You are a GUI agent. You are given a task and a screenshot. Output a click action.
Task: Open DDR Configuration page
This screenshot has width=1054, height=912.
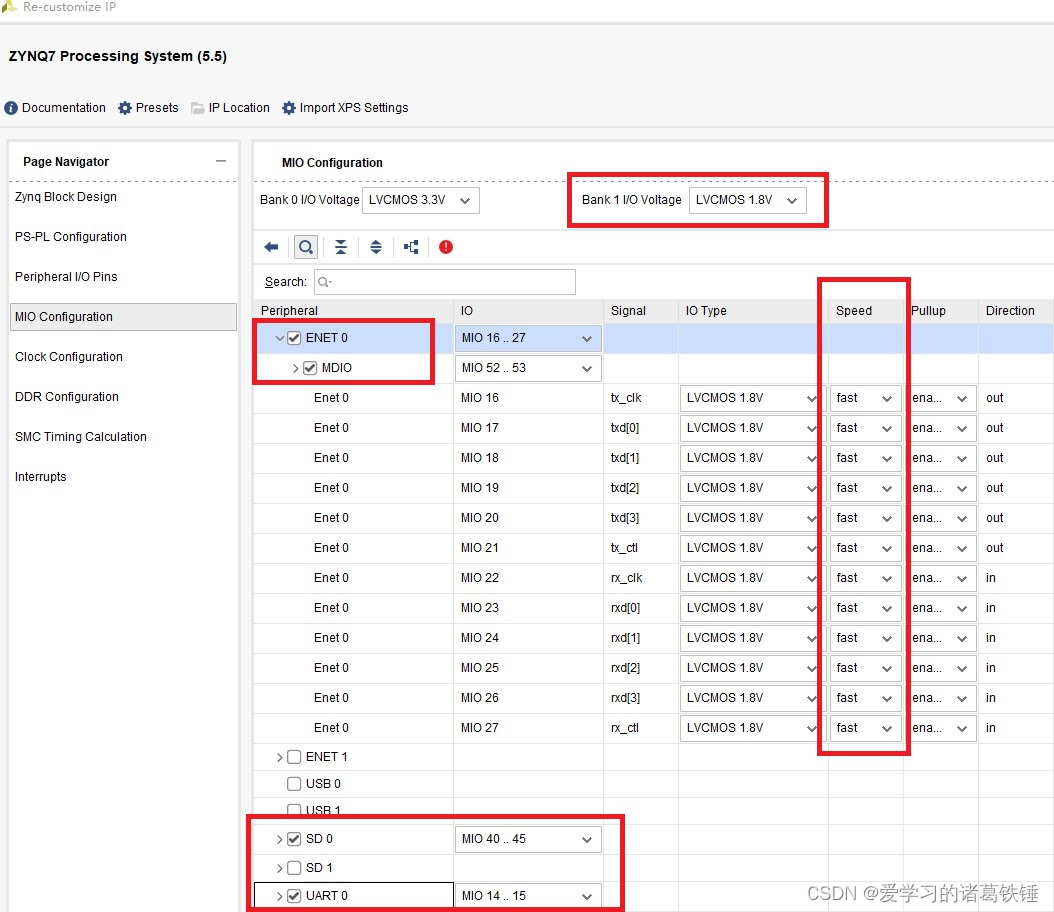pyautogui.click(x=67, y=397)
